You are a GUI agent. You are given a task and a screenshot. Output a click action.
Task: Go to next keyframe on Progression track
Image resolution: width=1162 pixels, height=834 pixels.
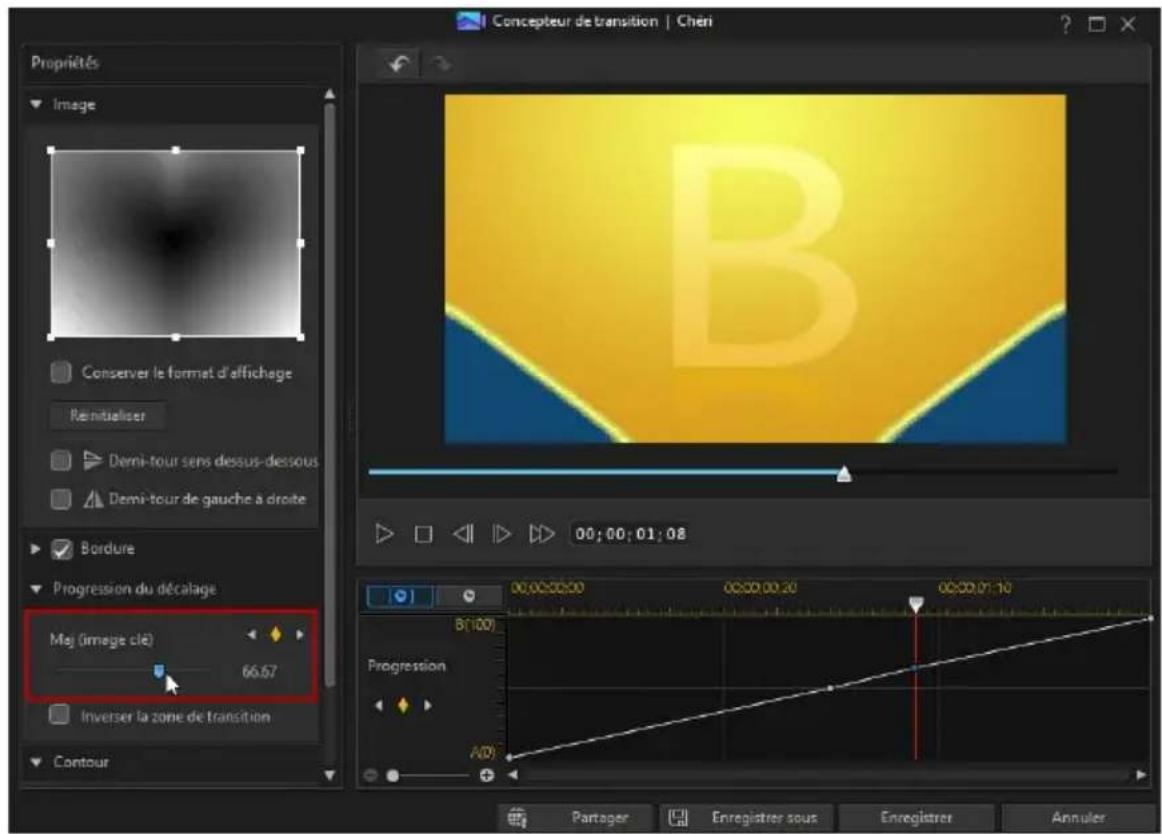[428, 706]
